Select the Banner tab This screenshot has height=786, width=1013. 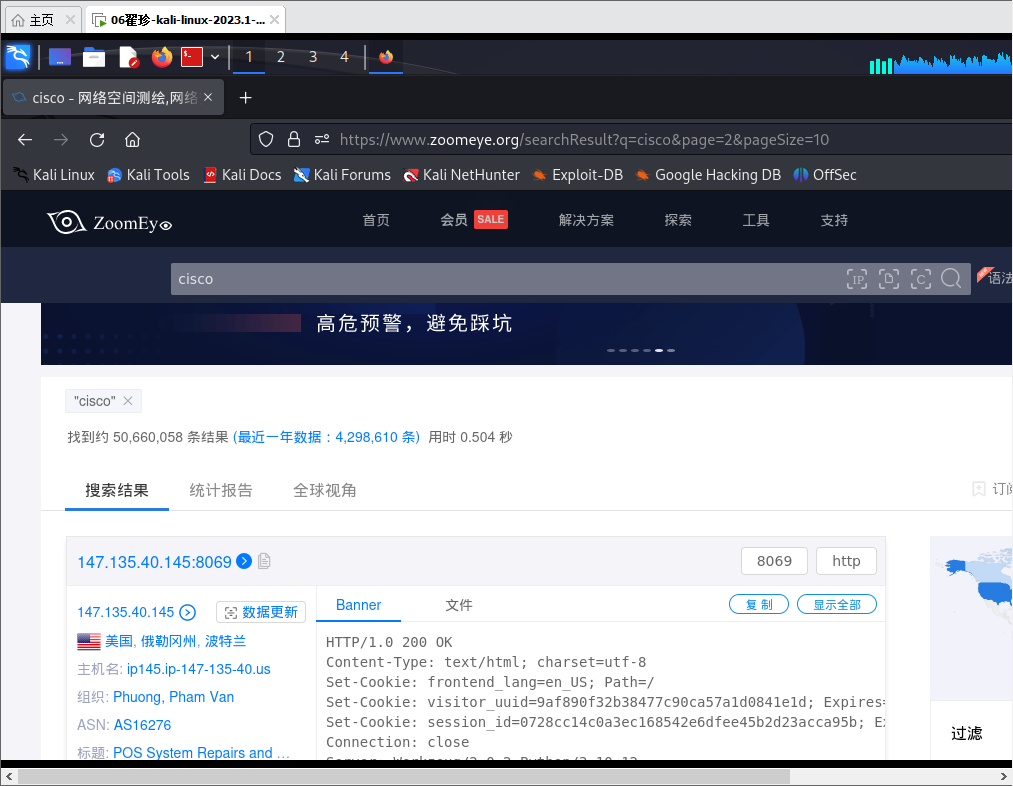[359, 605]
